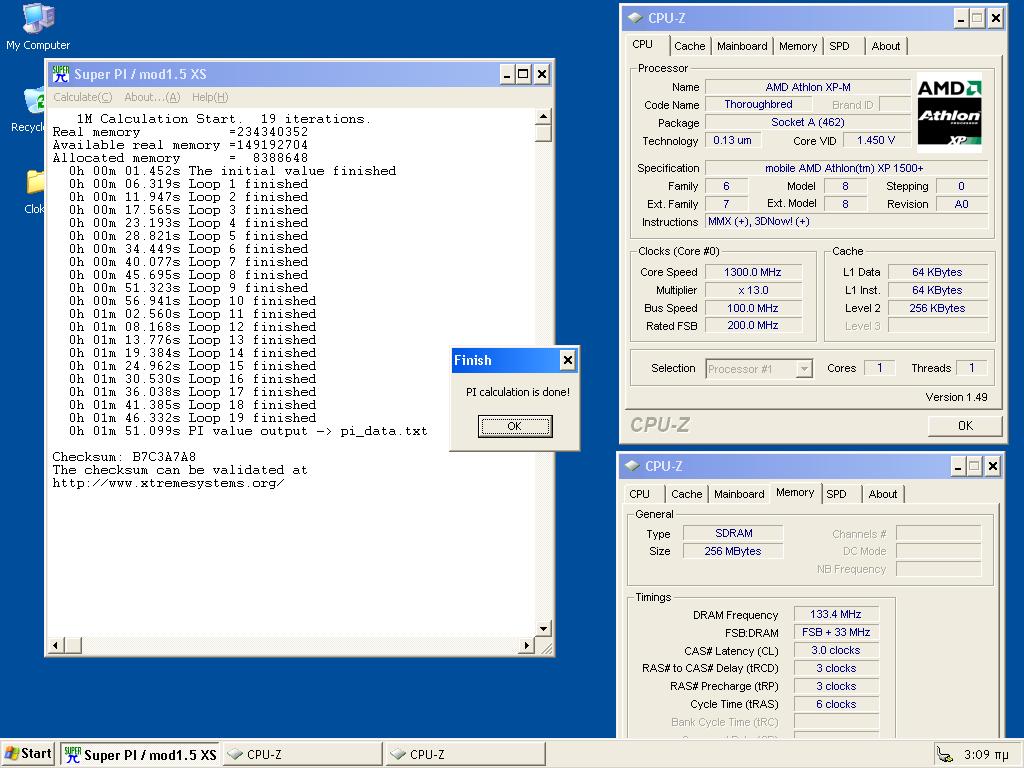Viewport: 1024px width, 768px height.
Task: Switch to Cache tab in top CPU-Z
Action: pos(690,46)
